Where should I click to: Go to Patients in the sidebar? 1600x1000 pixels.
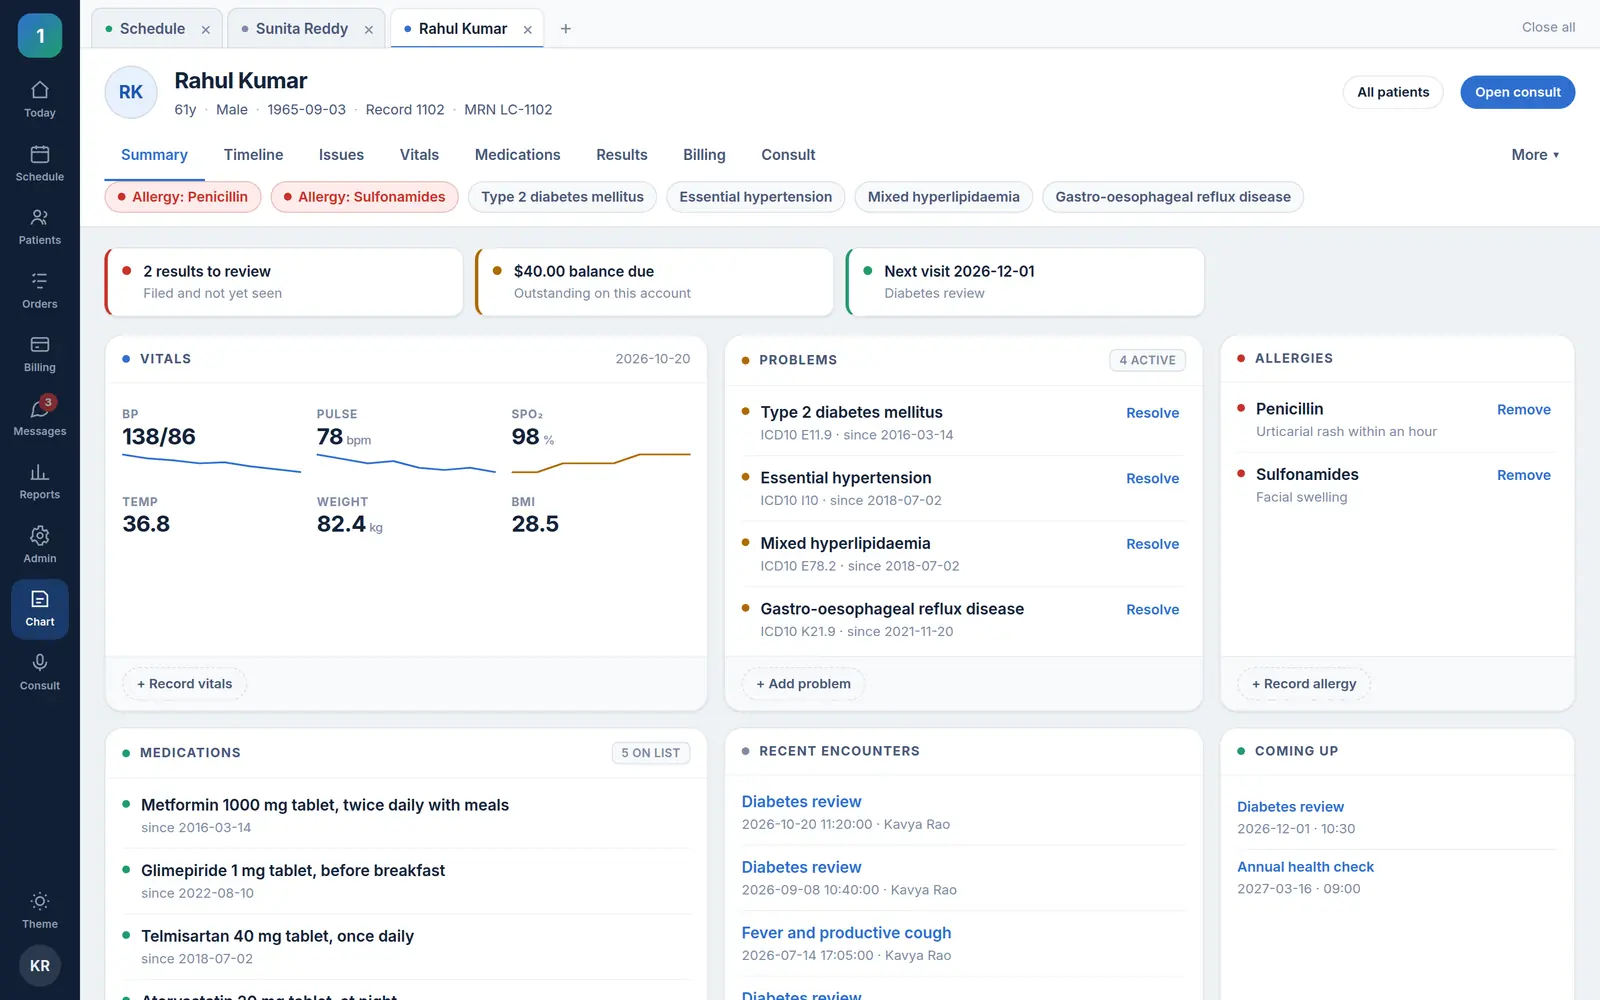point(40,227)
